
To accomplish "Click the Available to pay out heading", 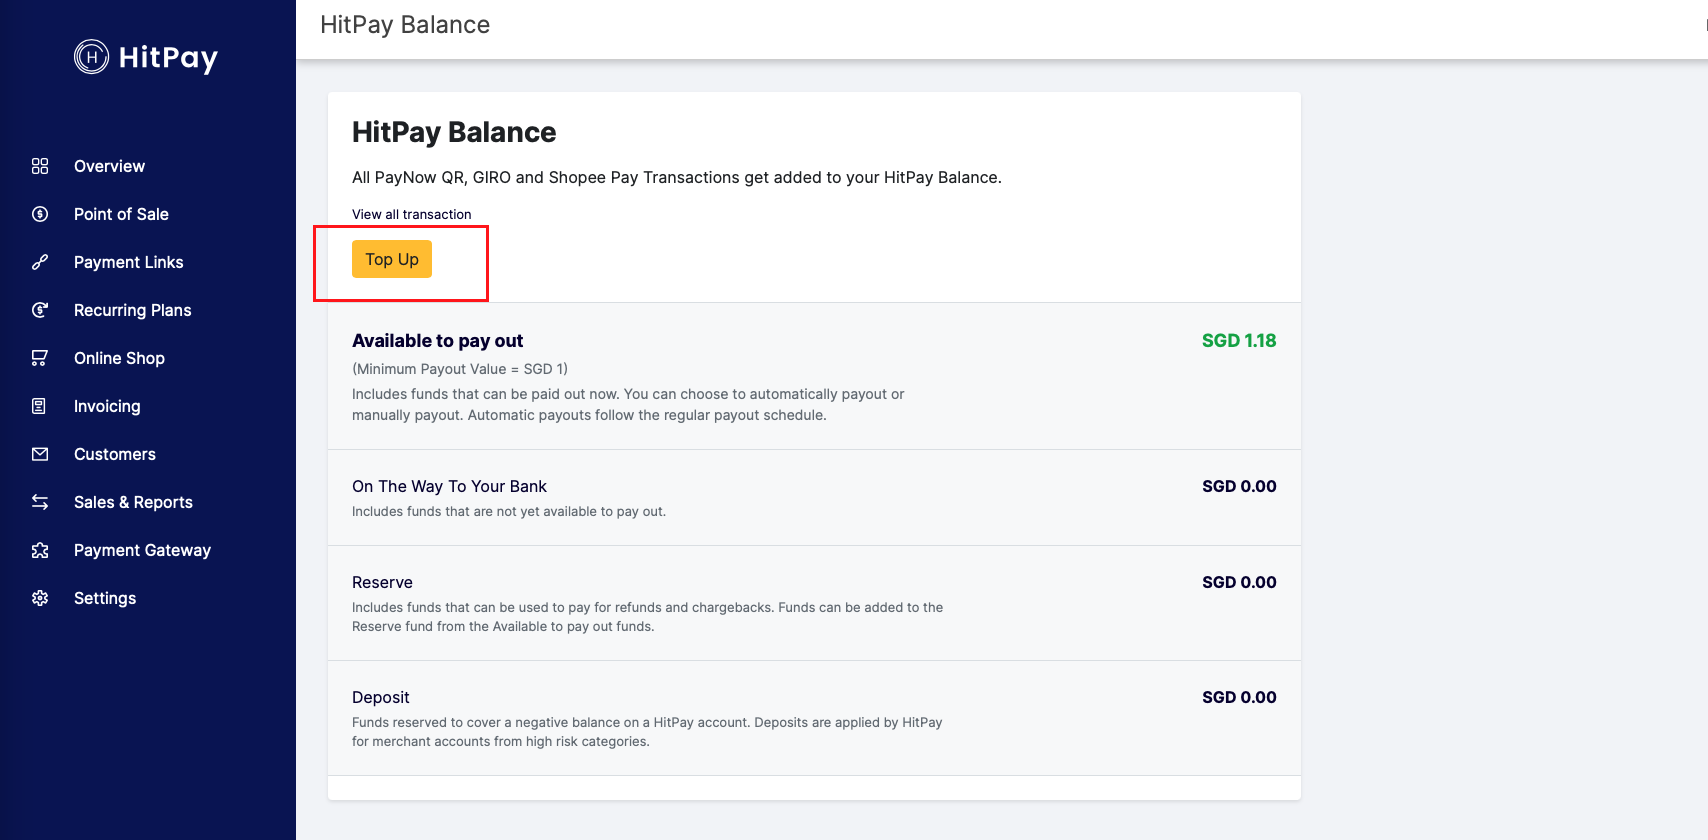I will coord(437,341).
